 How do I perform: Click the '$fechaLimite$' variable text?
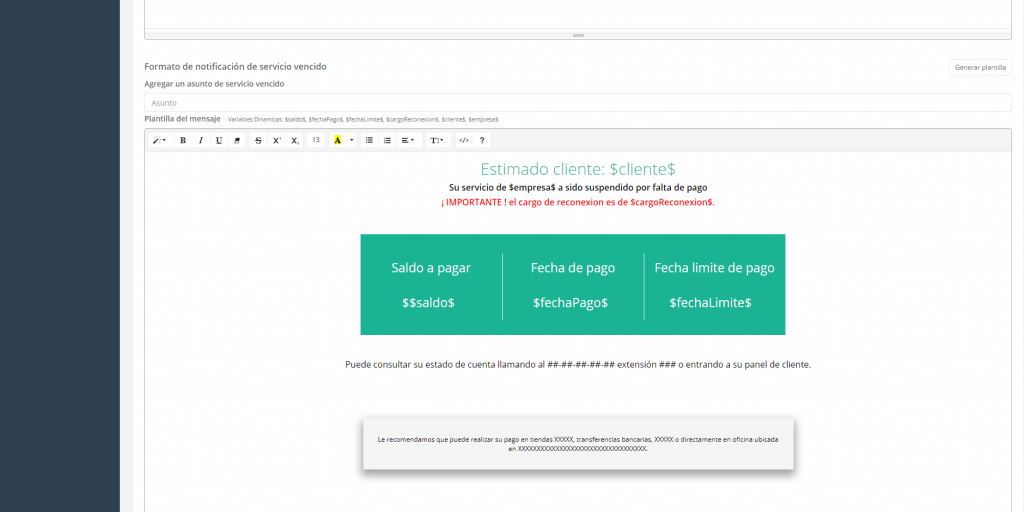pos(711,303)
